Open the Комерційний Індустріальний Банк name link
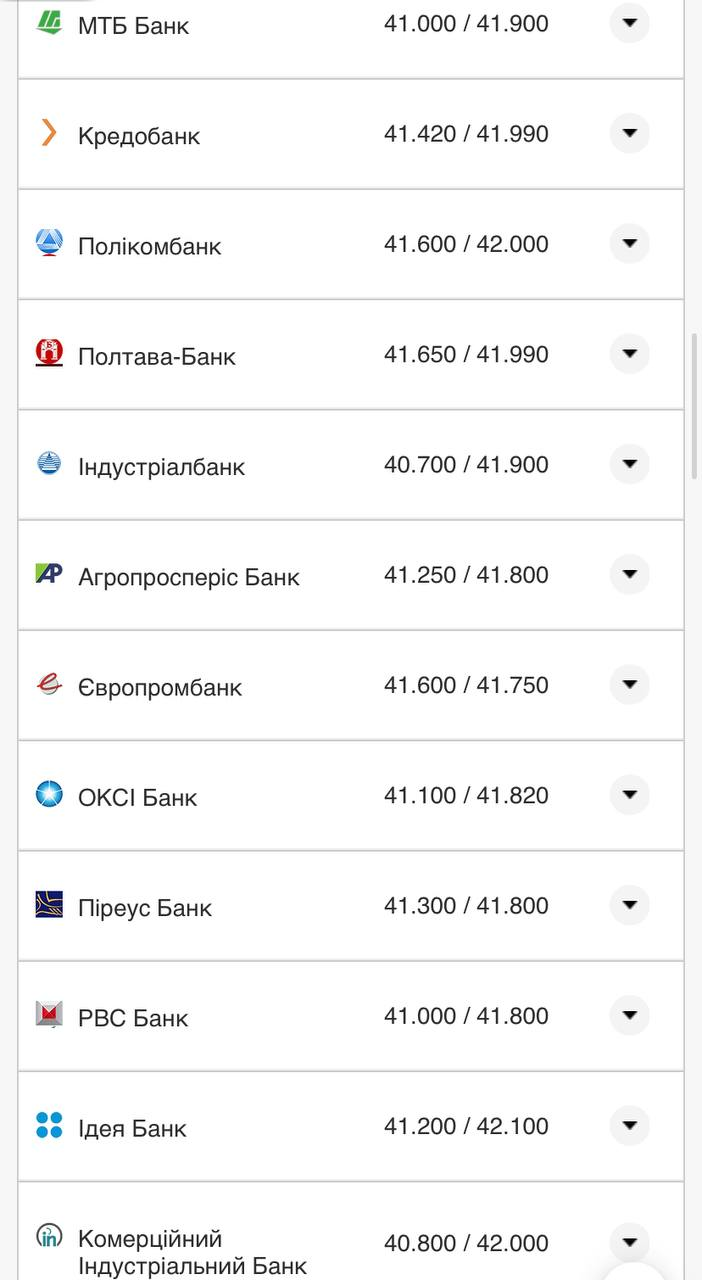 192,1252
